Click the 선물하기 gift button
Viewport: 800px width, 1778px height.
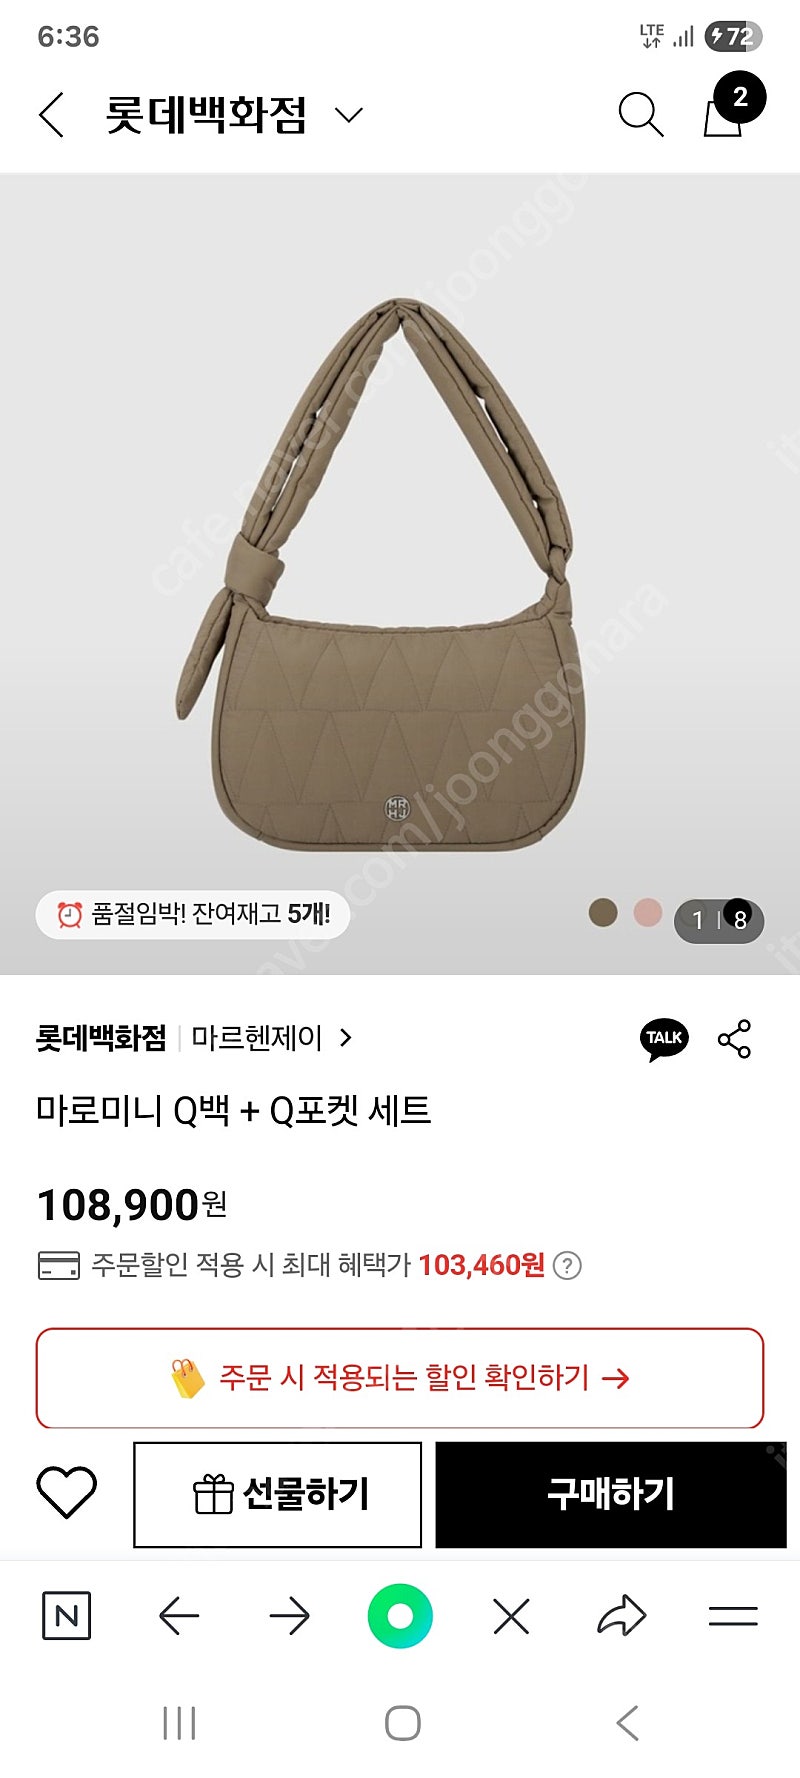(278, 1494)
